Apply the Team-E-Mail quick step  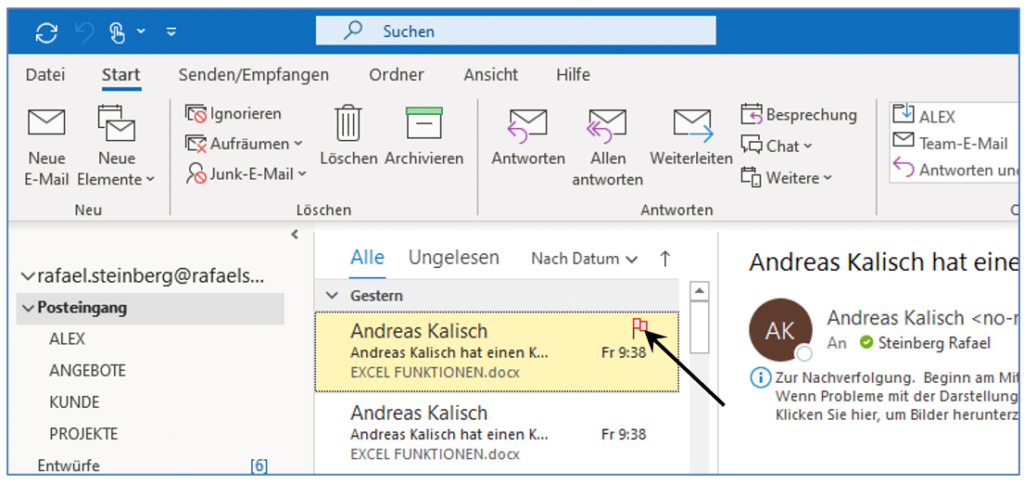click(x=950, y=143)
